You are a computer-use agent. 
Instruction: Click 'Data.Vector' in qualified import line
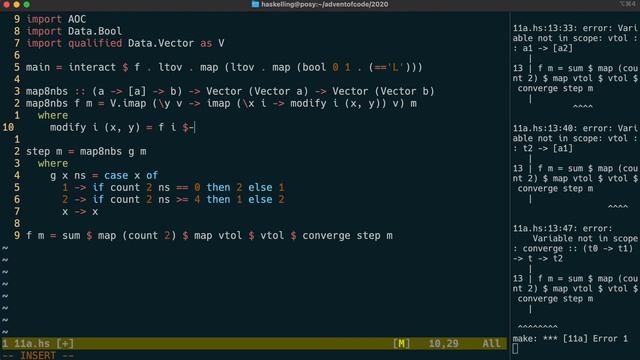(x=161, y=43)
